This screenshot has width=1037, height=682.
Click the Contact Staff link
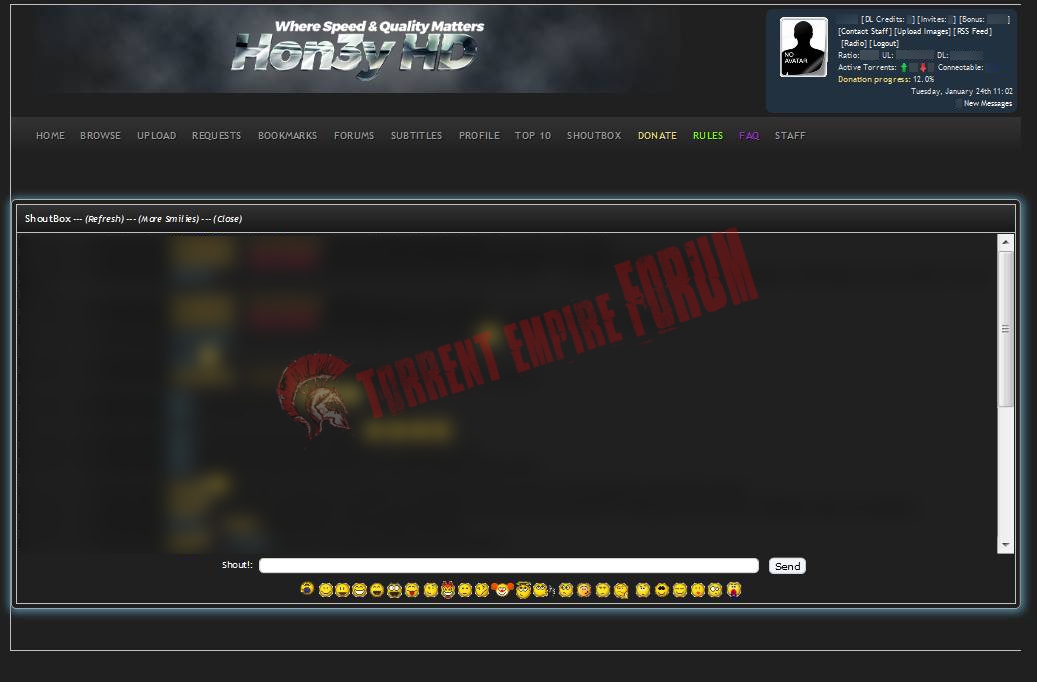point(865,31)
